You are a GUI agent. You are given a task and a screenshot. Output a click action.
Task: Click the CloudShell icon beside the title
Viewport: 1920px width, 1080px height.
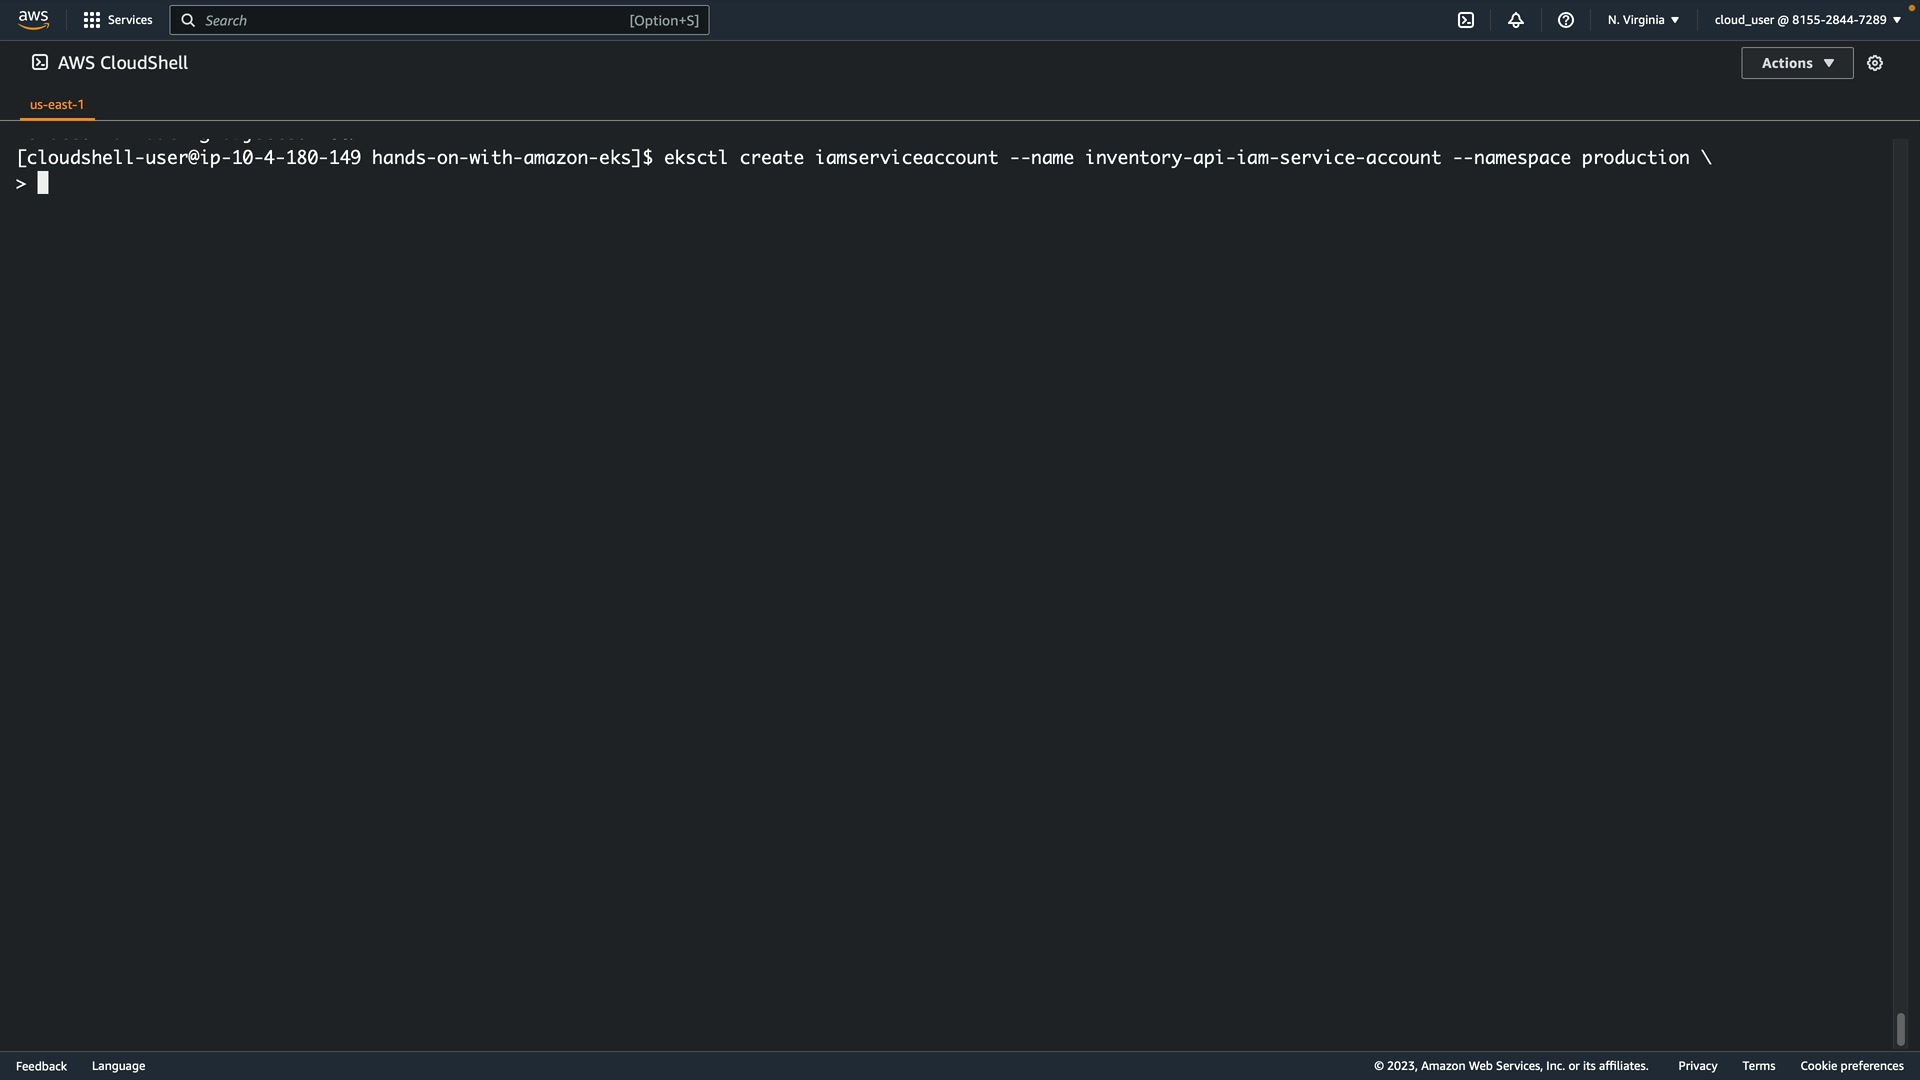[x=40, y=62]
